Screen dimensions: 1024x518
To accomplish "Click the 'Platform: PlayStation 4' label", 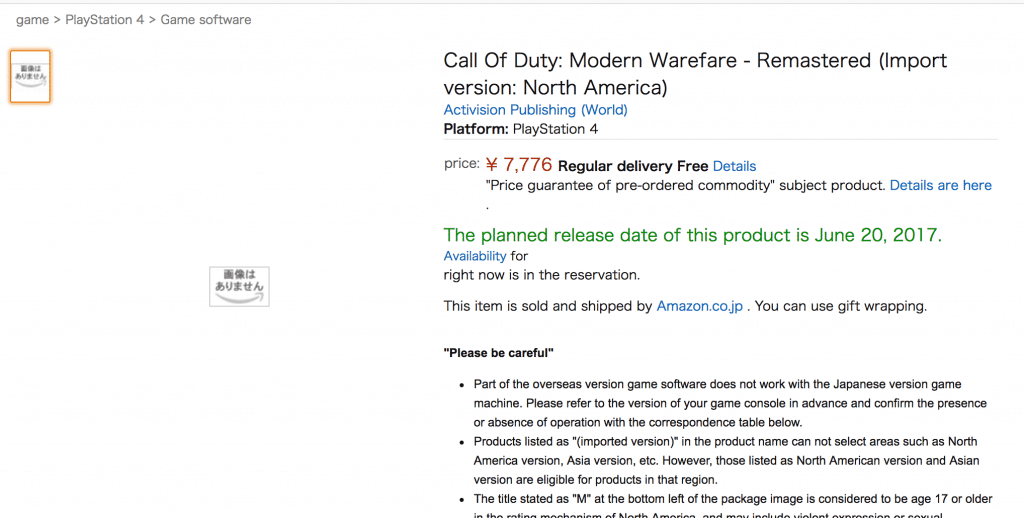I will tap(521, 129).
